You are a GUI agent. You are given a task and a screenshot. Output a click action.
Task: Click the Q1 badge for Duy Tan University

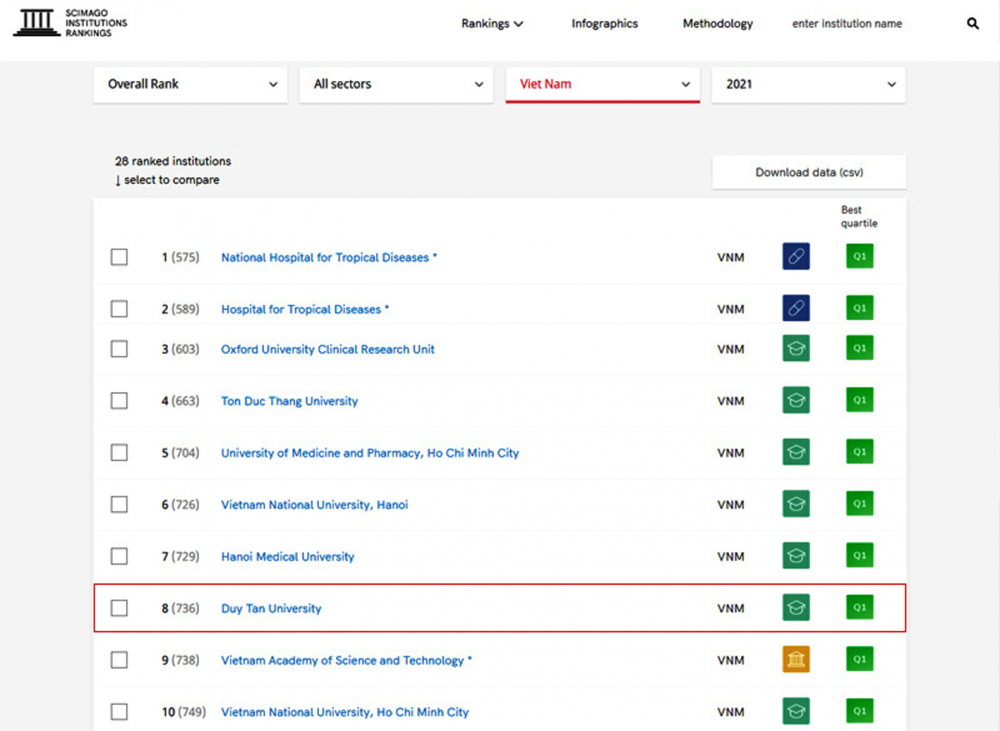(860, 607)
